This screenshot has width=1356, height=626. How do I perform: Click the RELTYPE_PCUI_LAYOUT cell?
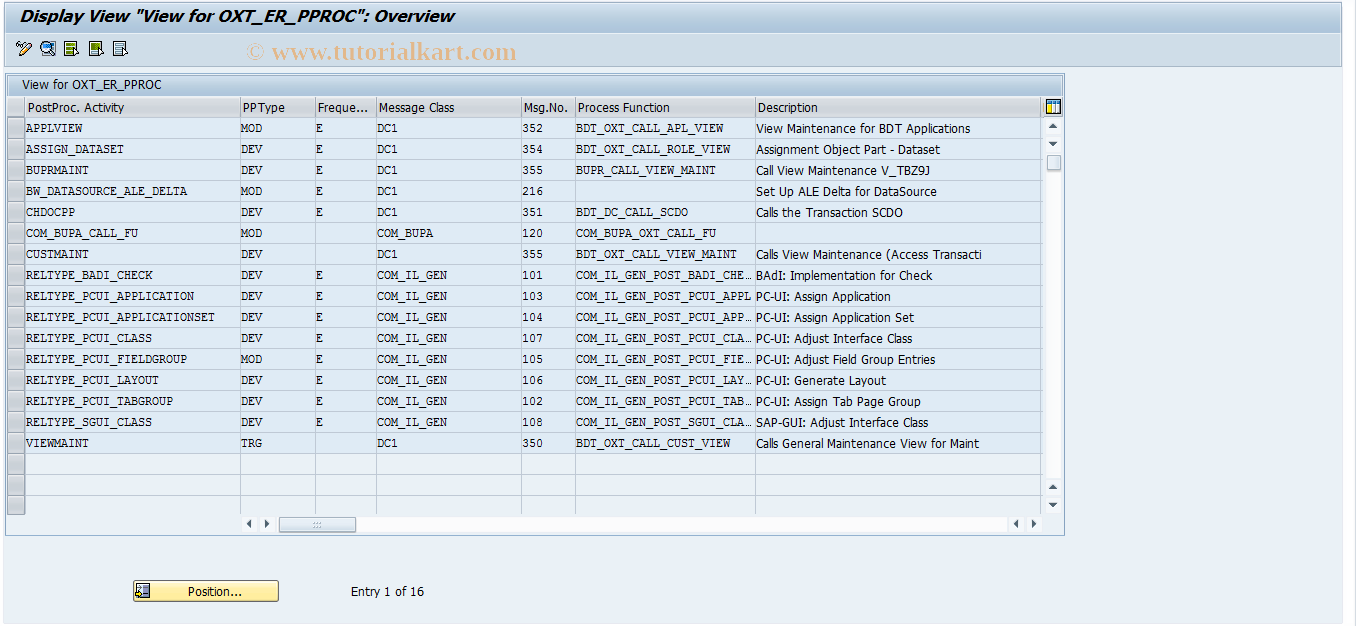click(132, 380)
